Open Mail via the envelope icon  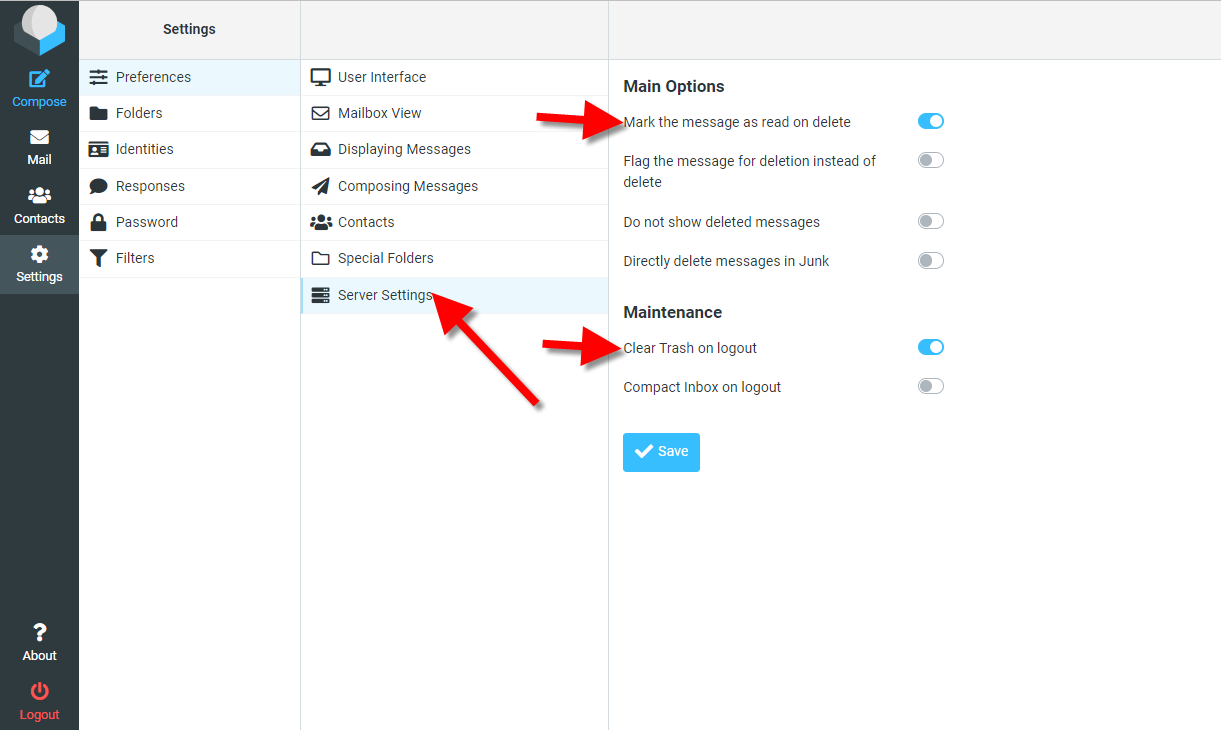tap(39, 137)
